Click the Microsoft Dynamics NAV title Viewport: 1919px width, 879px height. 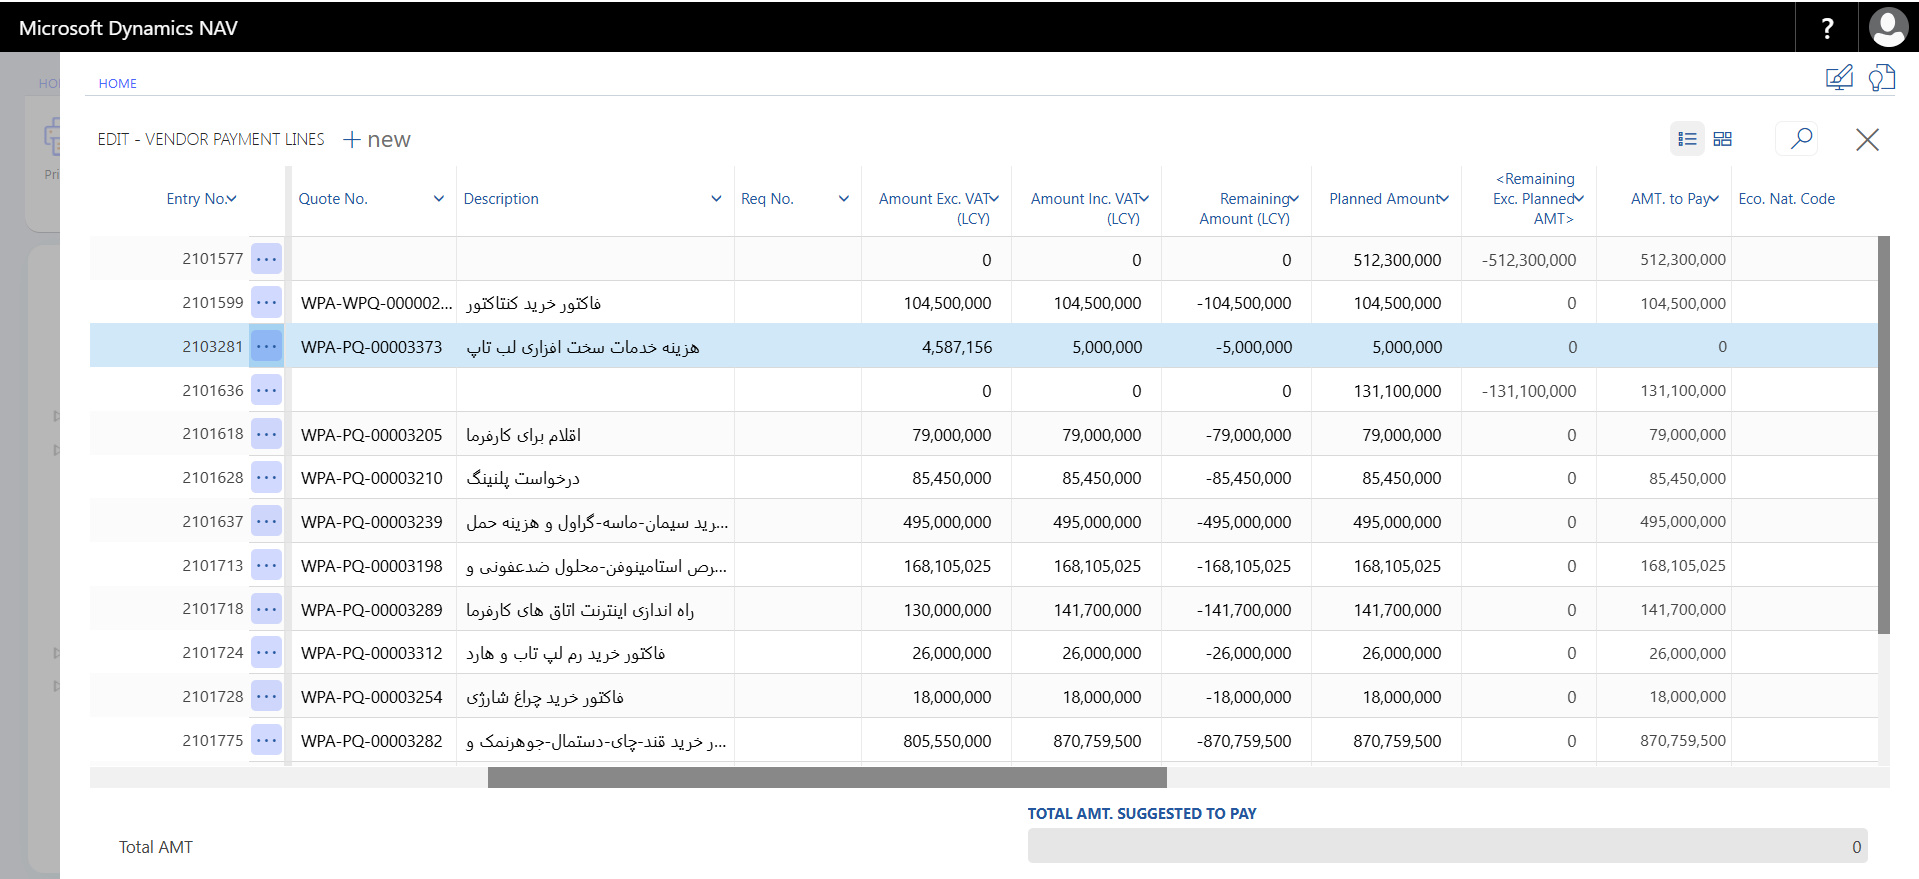tap(128, 28)
